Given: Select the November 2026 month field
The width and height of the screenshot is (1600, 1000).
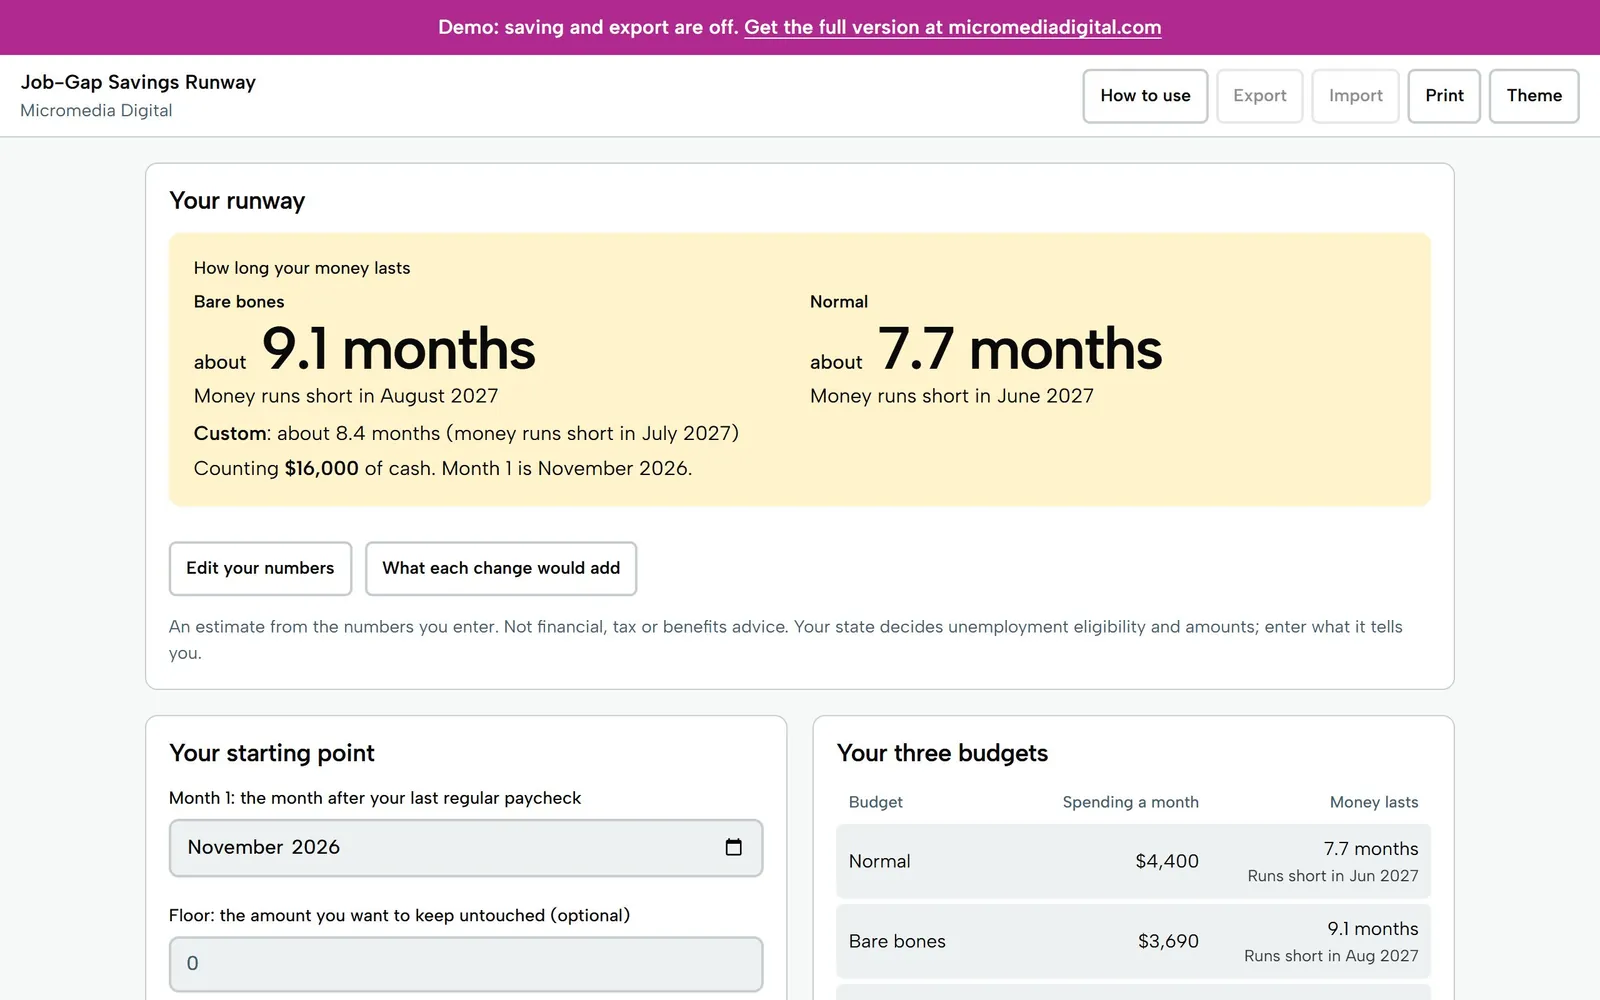Looking at the screenshot, I should point(466,848).
